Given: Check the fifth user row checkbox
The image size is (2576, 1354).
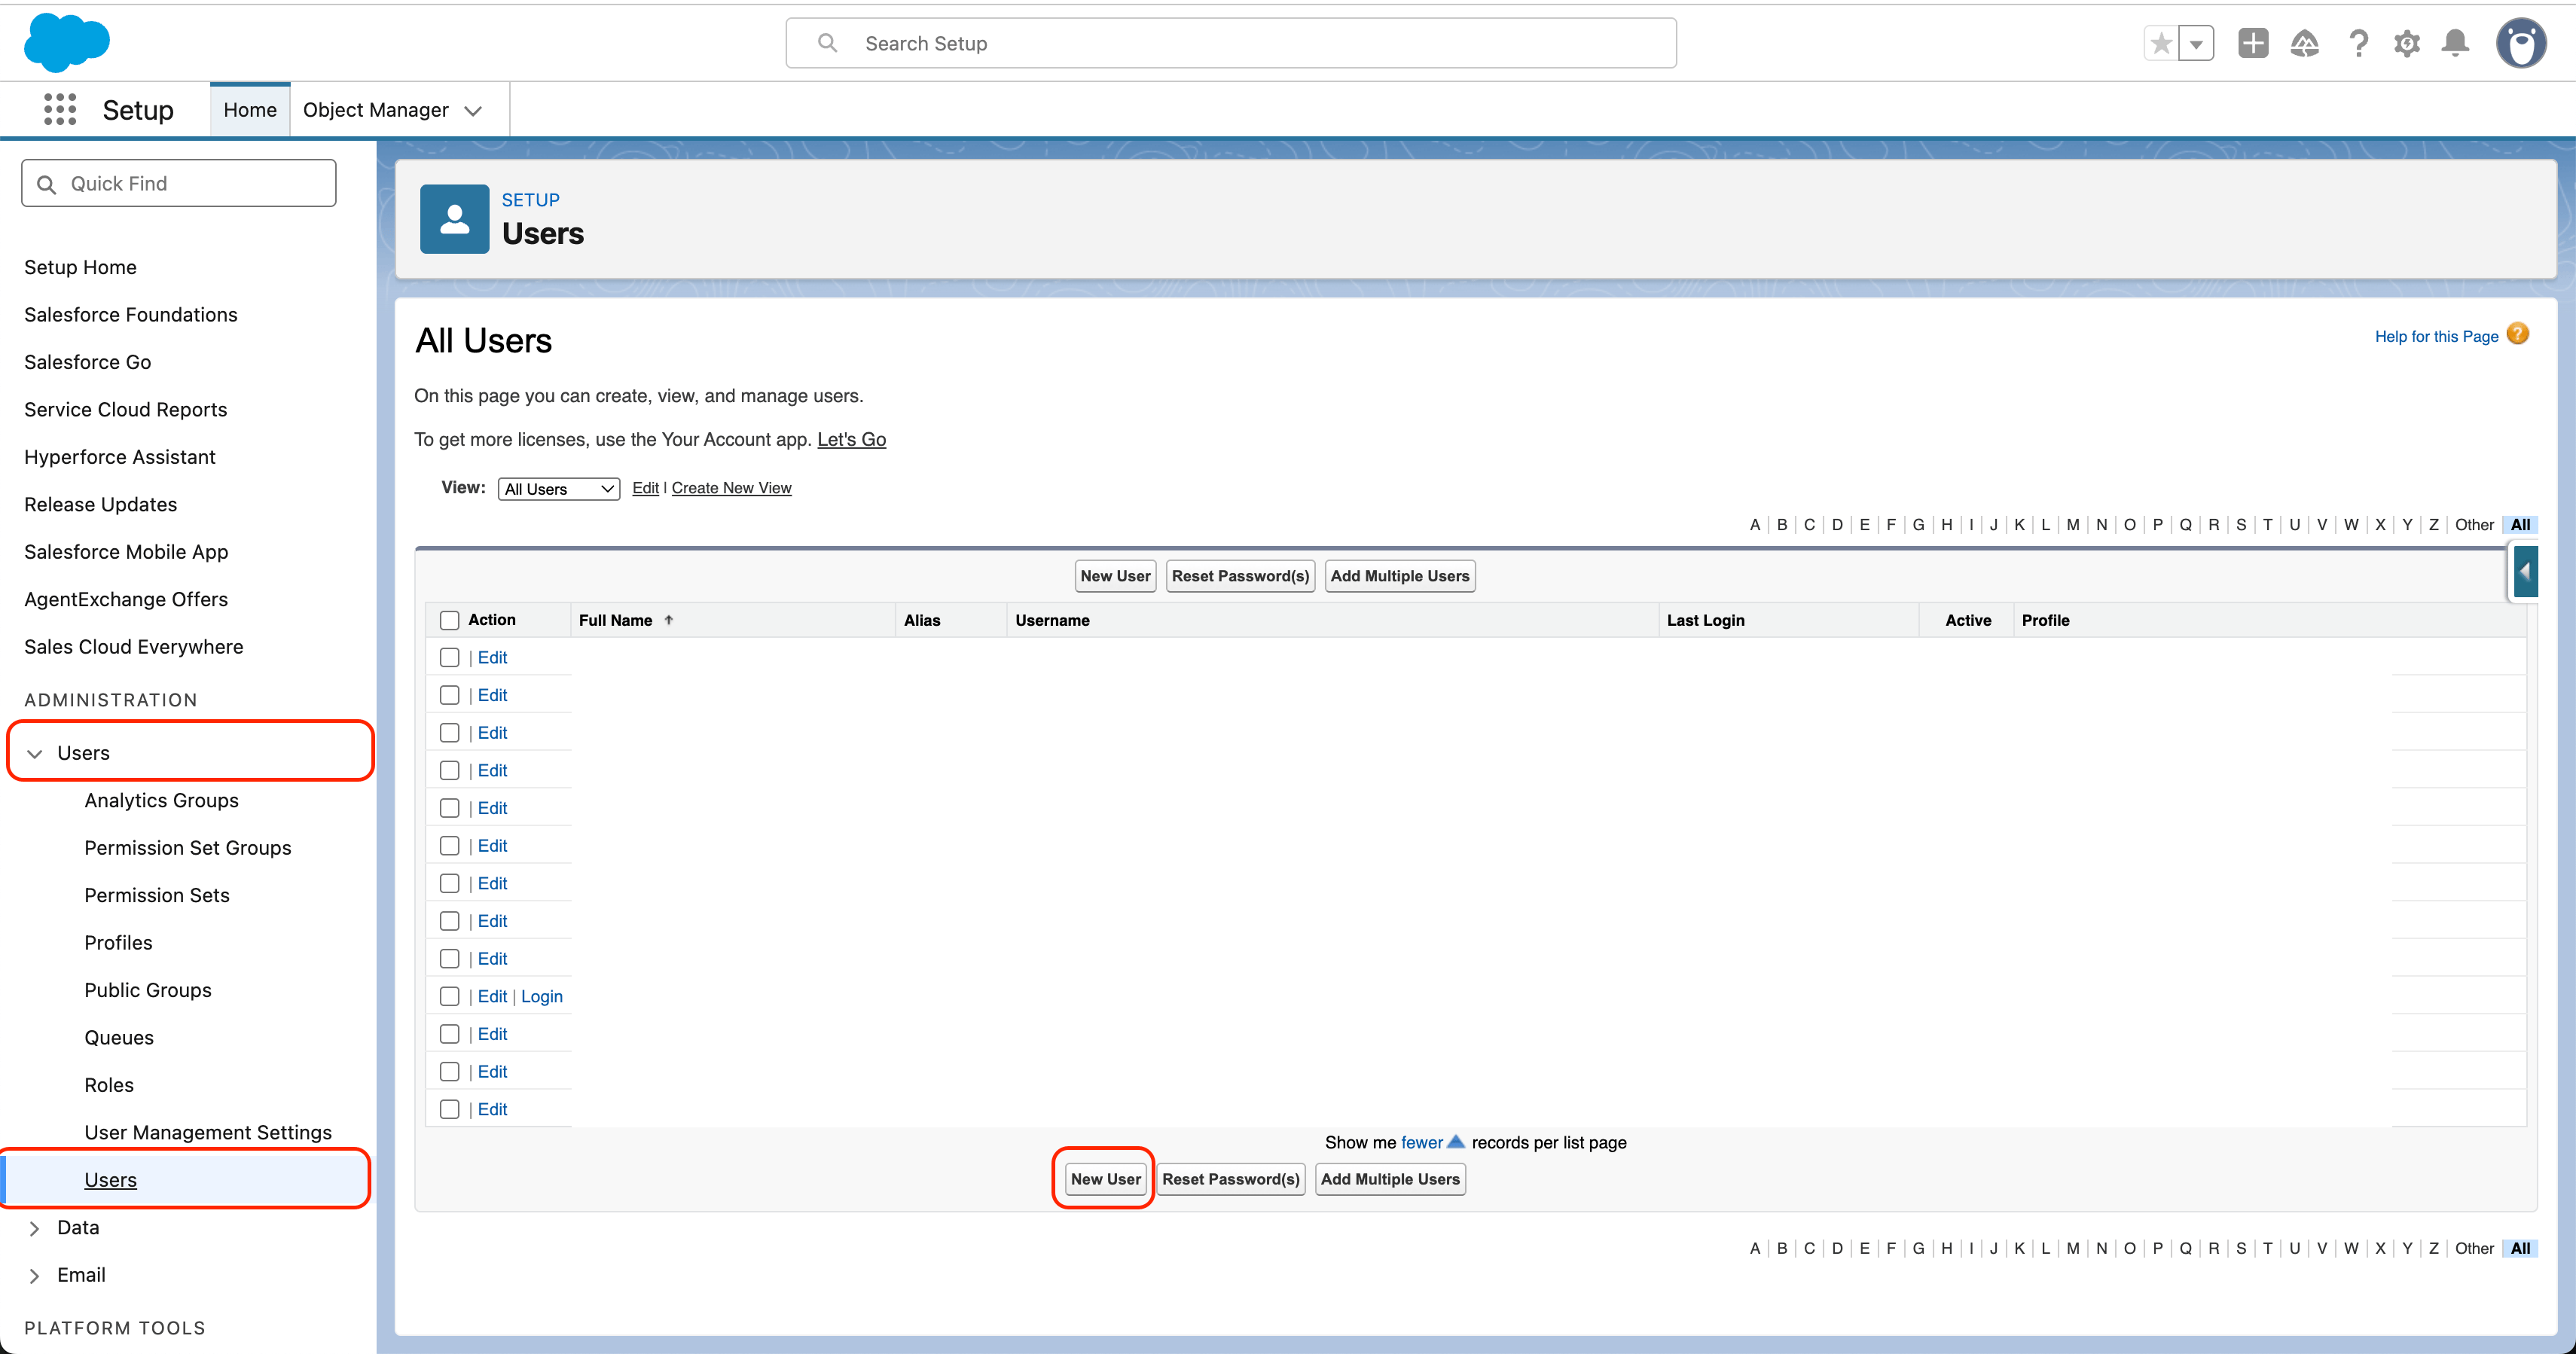Looking at the screenshot, I should (450, 808).
